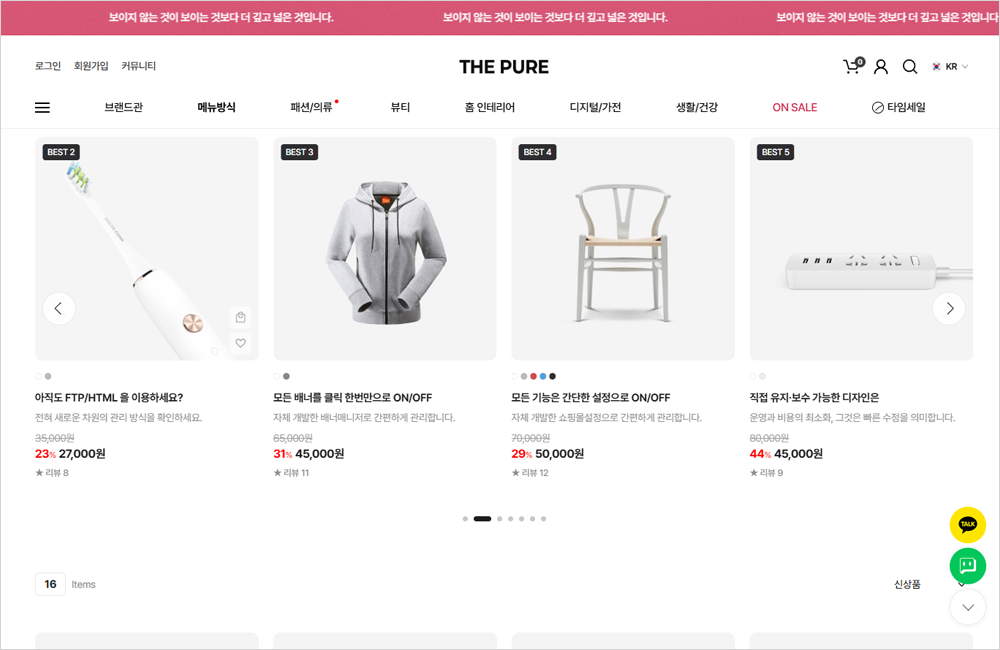The width and height of the screenshot is (1000, 650).
Task: Click the 회원가입 sign-up link
Action: tap(91, 66)
